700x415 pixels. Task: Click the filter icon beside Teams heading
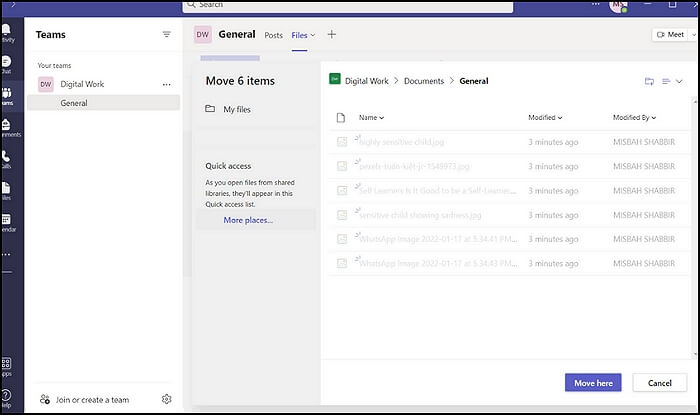pyautogui.click(x=167, y=34)
